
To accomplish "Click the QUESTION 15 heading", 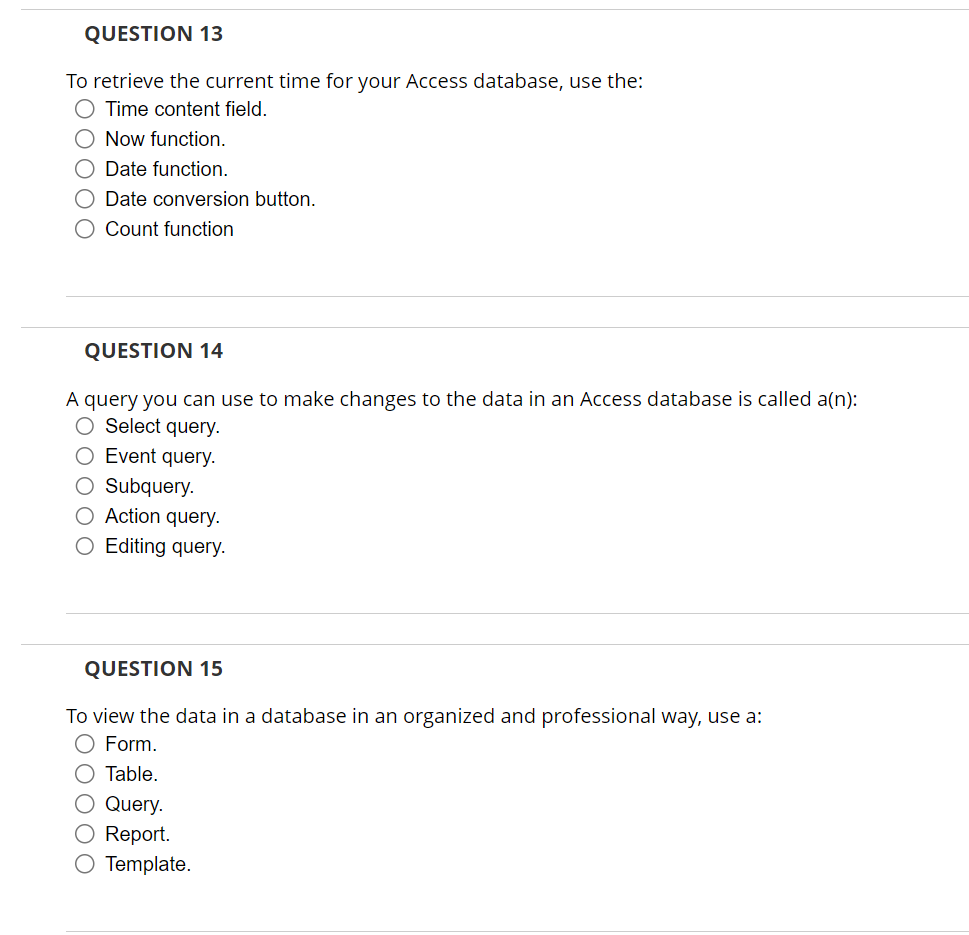I will (153, 668).
